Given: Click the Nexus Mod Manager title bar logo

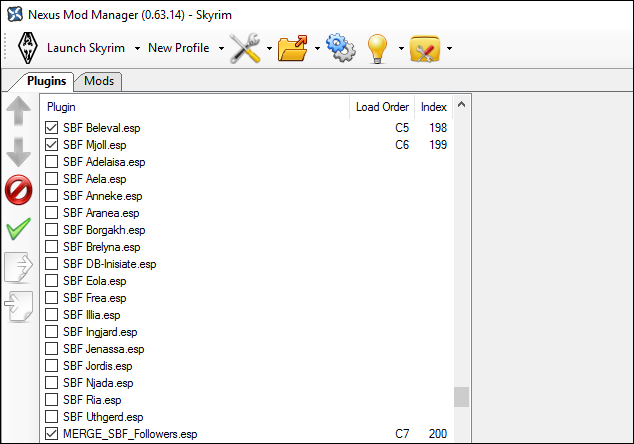Looking at the screenshot, I should point(15,15).
